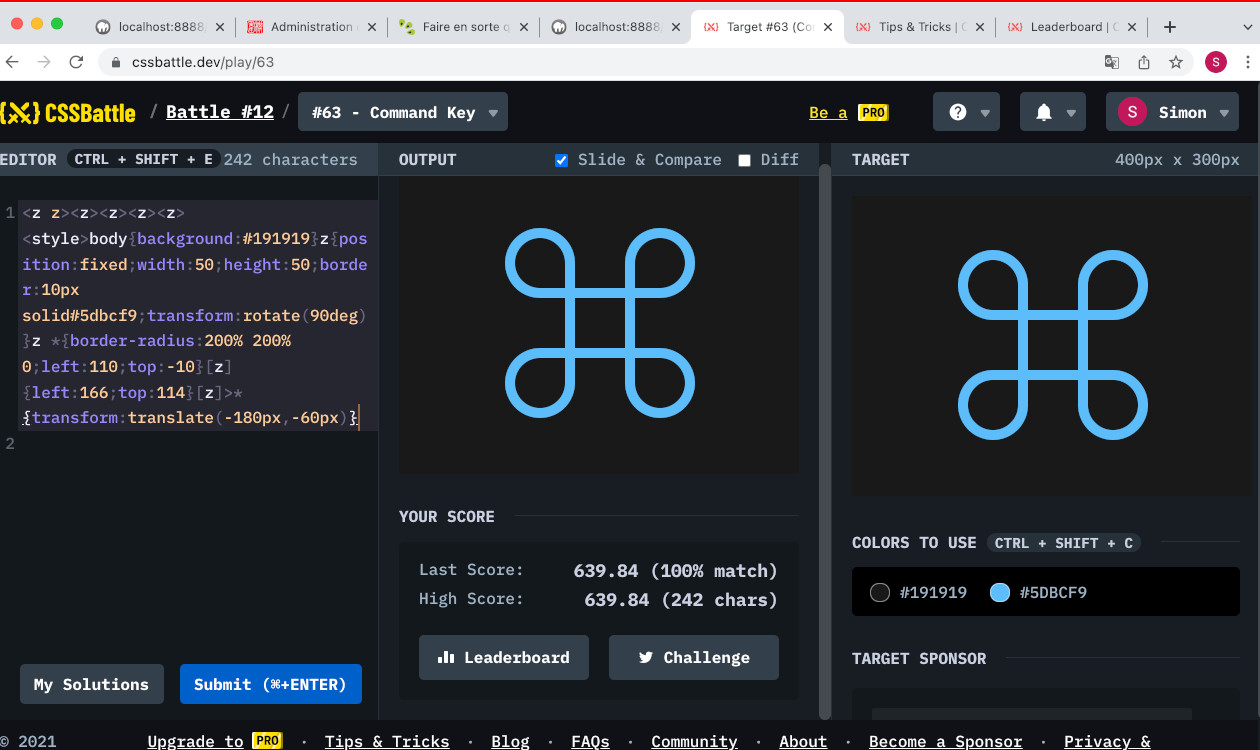Viewport: 1260px width, 750px height.
Task: Click the Twitter Challenge button
Action: coord(693,657)
